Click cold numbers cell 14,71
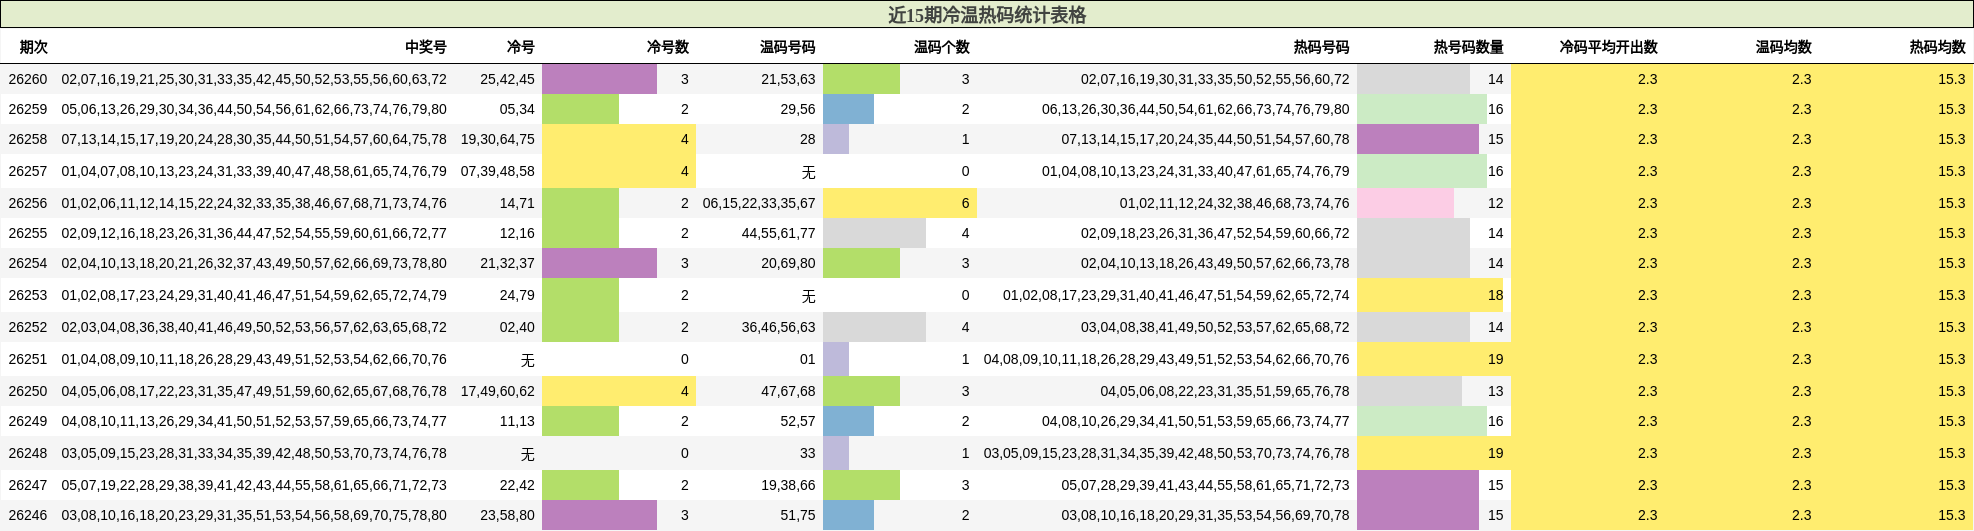Screen dimensions: 1974x531 pyautogui.click(x=517, y=203)
